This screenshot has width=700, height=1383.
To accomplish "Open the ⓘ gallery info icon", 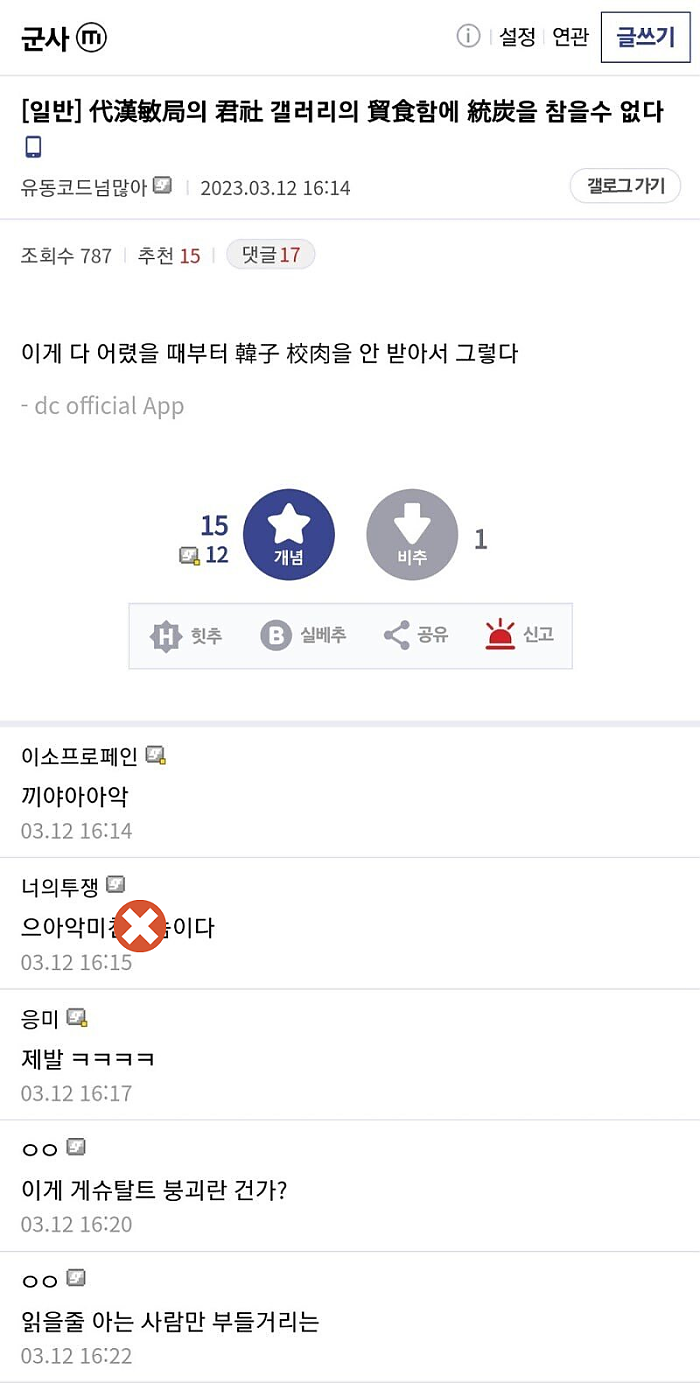I will point(466,36).
